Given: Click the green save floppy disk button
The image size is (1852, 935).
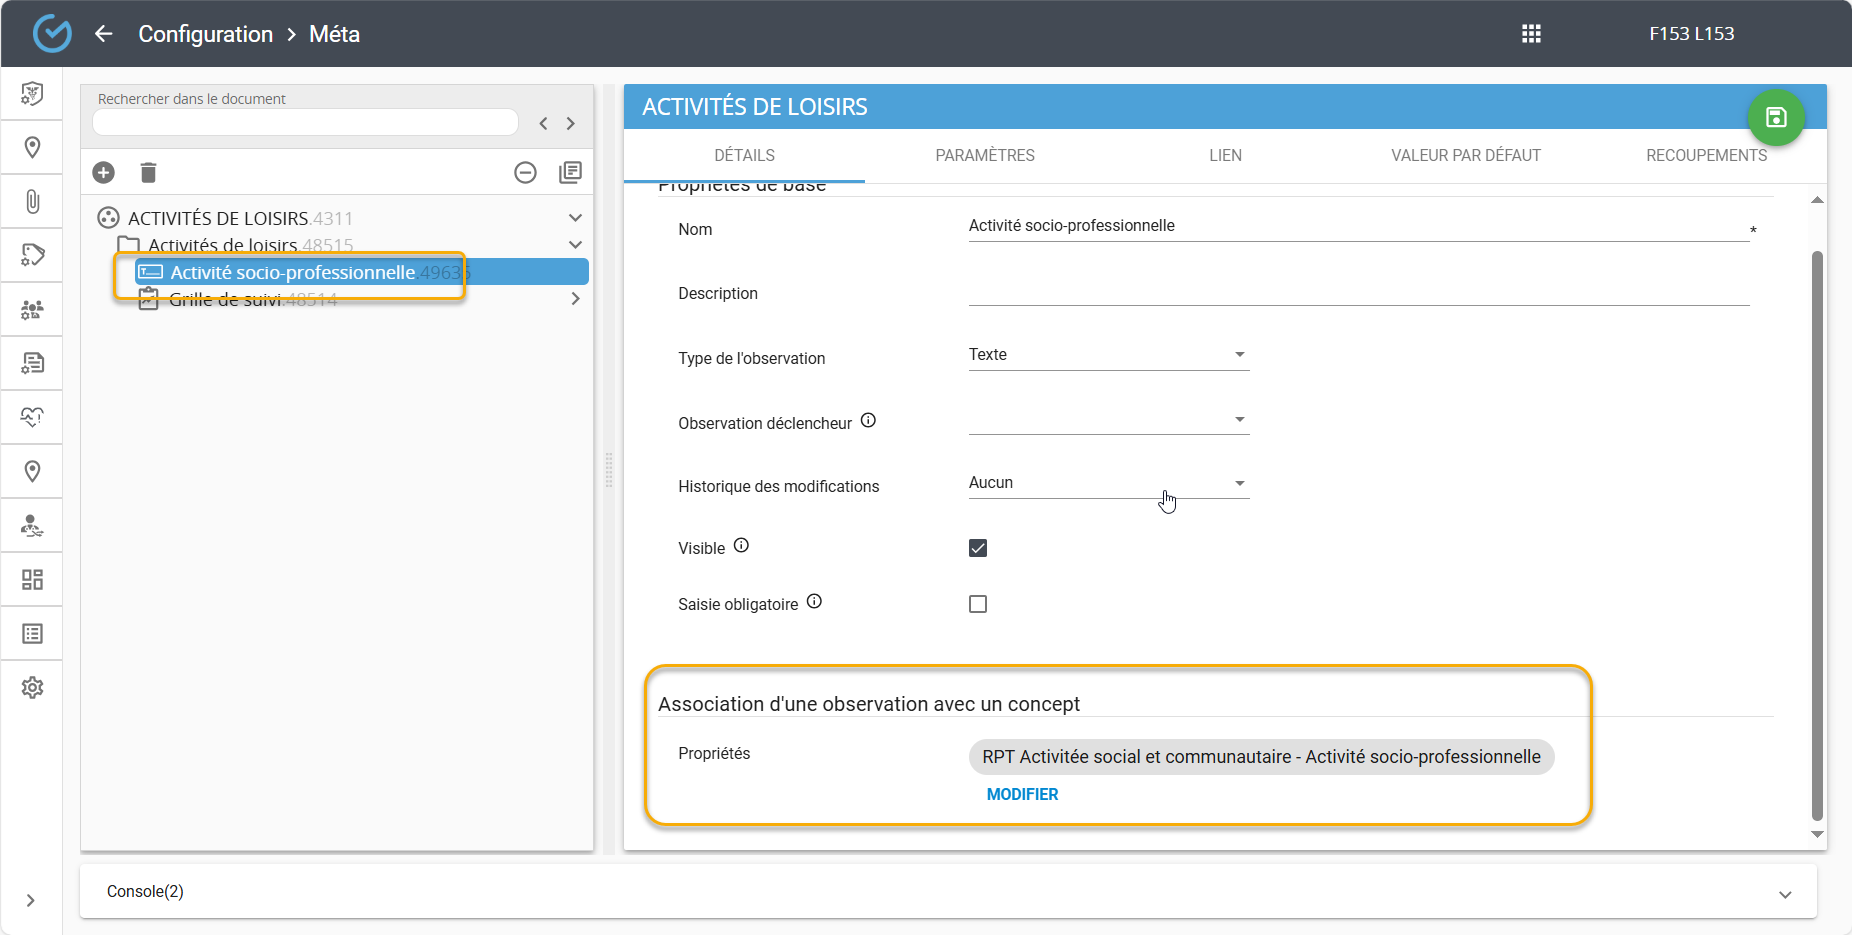Looking at the screenshot, I should (1775, 118).
